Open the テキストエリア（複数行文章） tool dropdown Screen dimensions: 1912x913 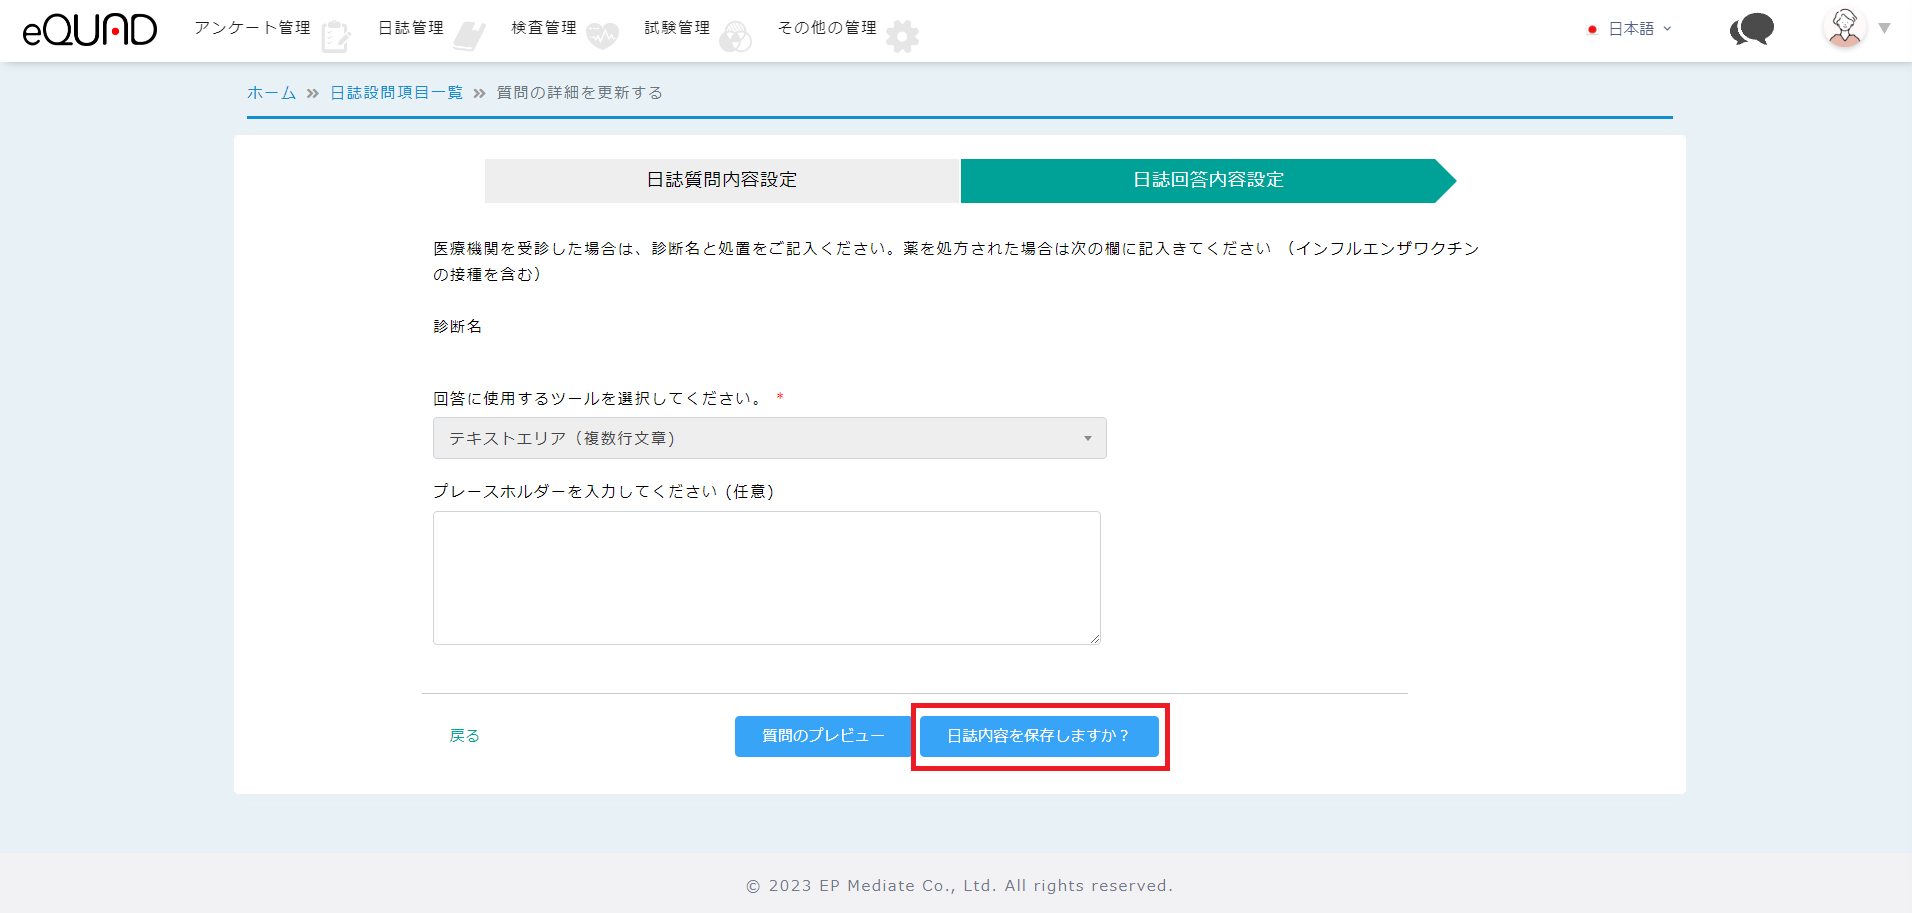(x=769, y=438)
